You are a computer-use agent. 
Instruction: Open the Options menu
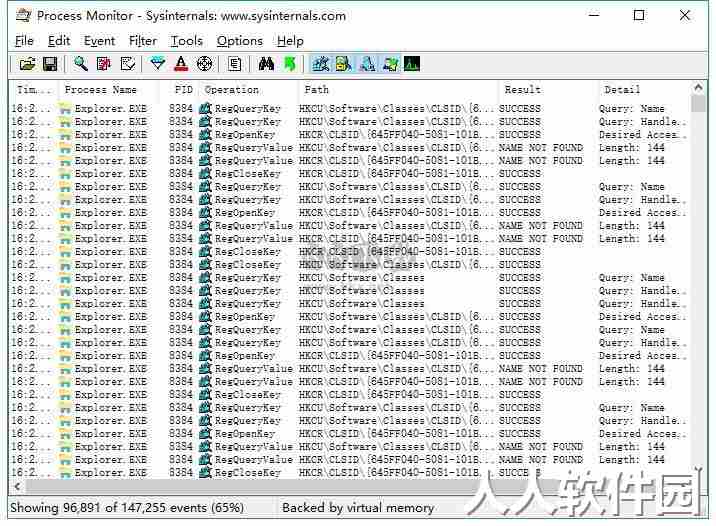[240, 41]
